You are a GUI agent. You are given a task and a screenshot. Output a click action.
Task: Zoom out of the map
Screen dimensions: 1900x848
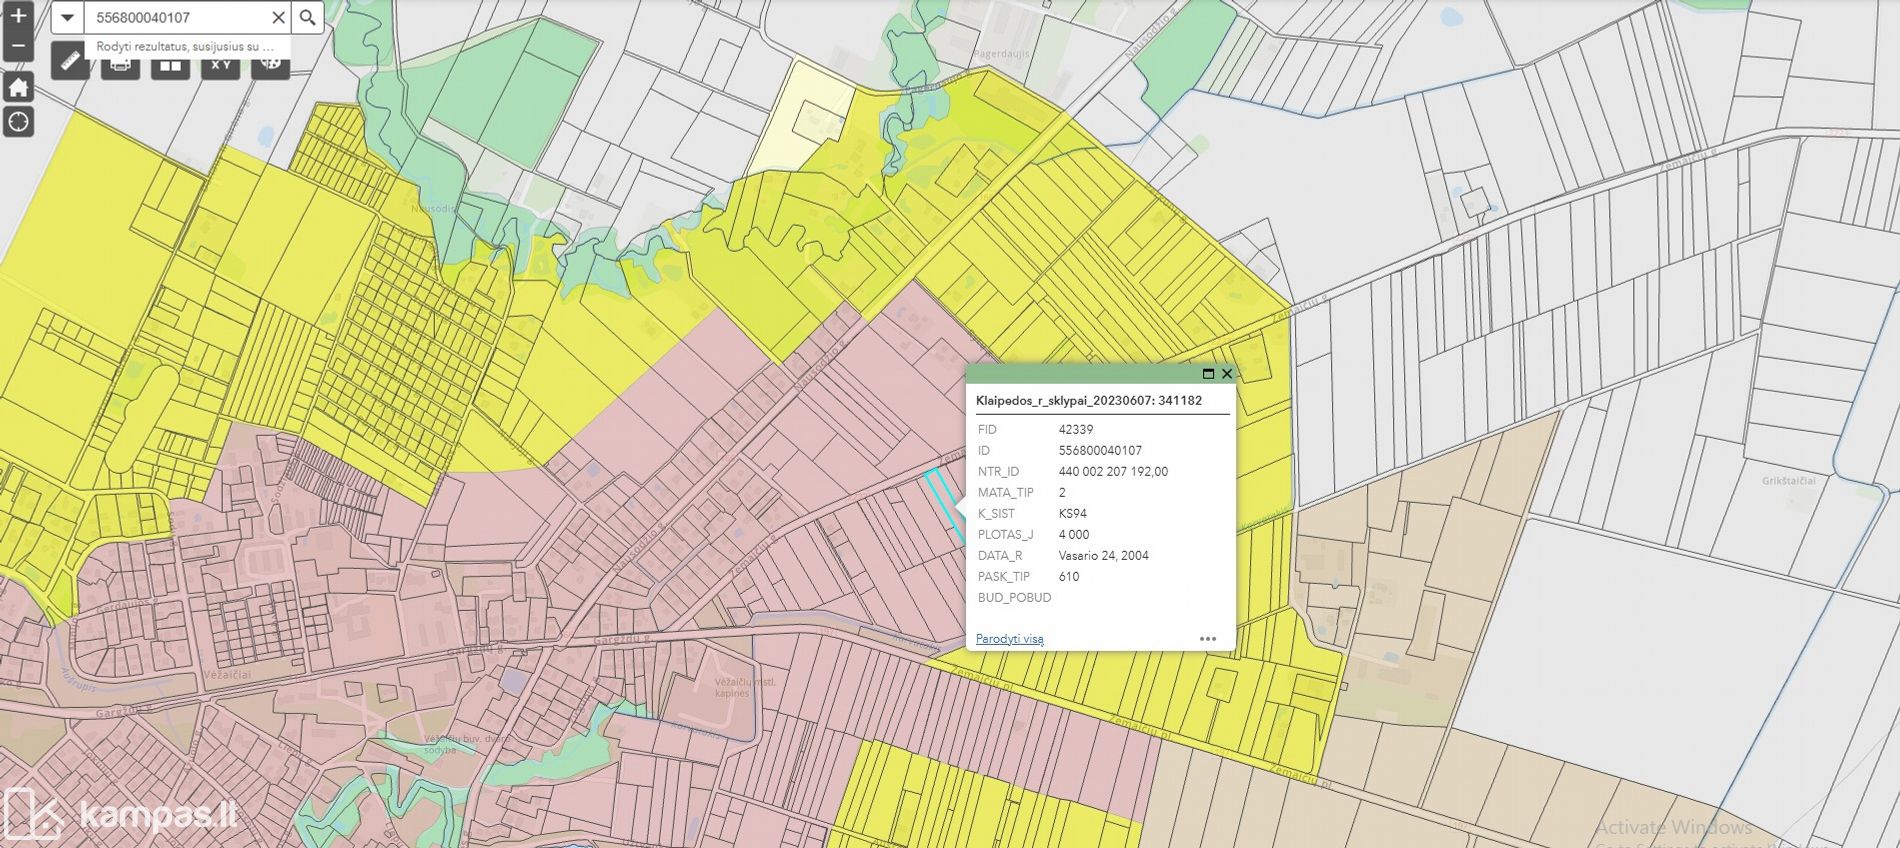point(18,46)
